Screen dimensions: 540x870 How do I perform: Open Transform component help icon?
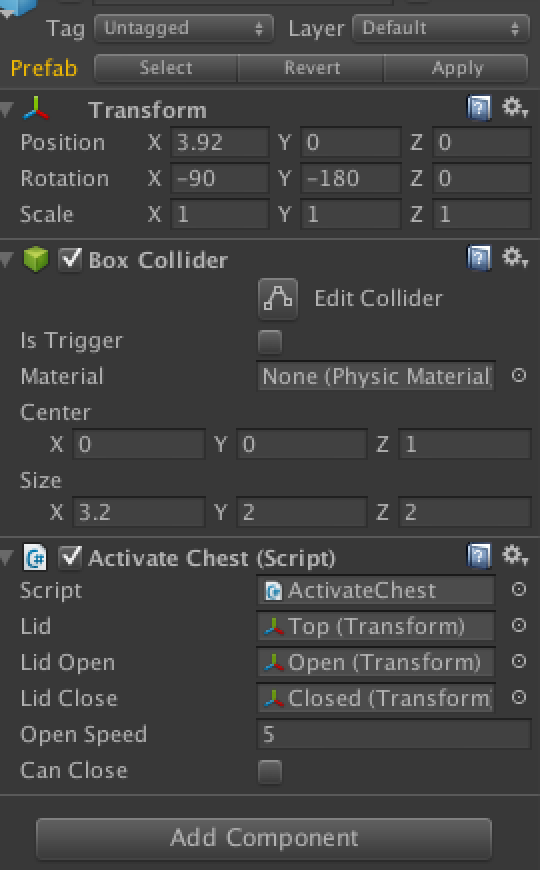point(479,108)
